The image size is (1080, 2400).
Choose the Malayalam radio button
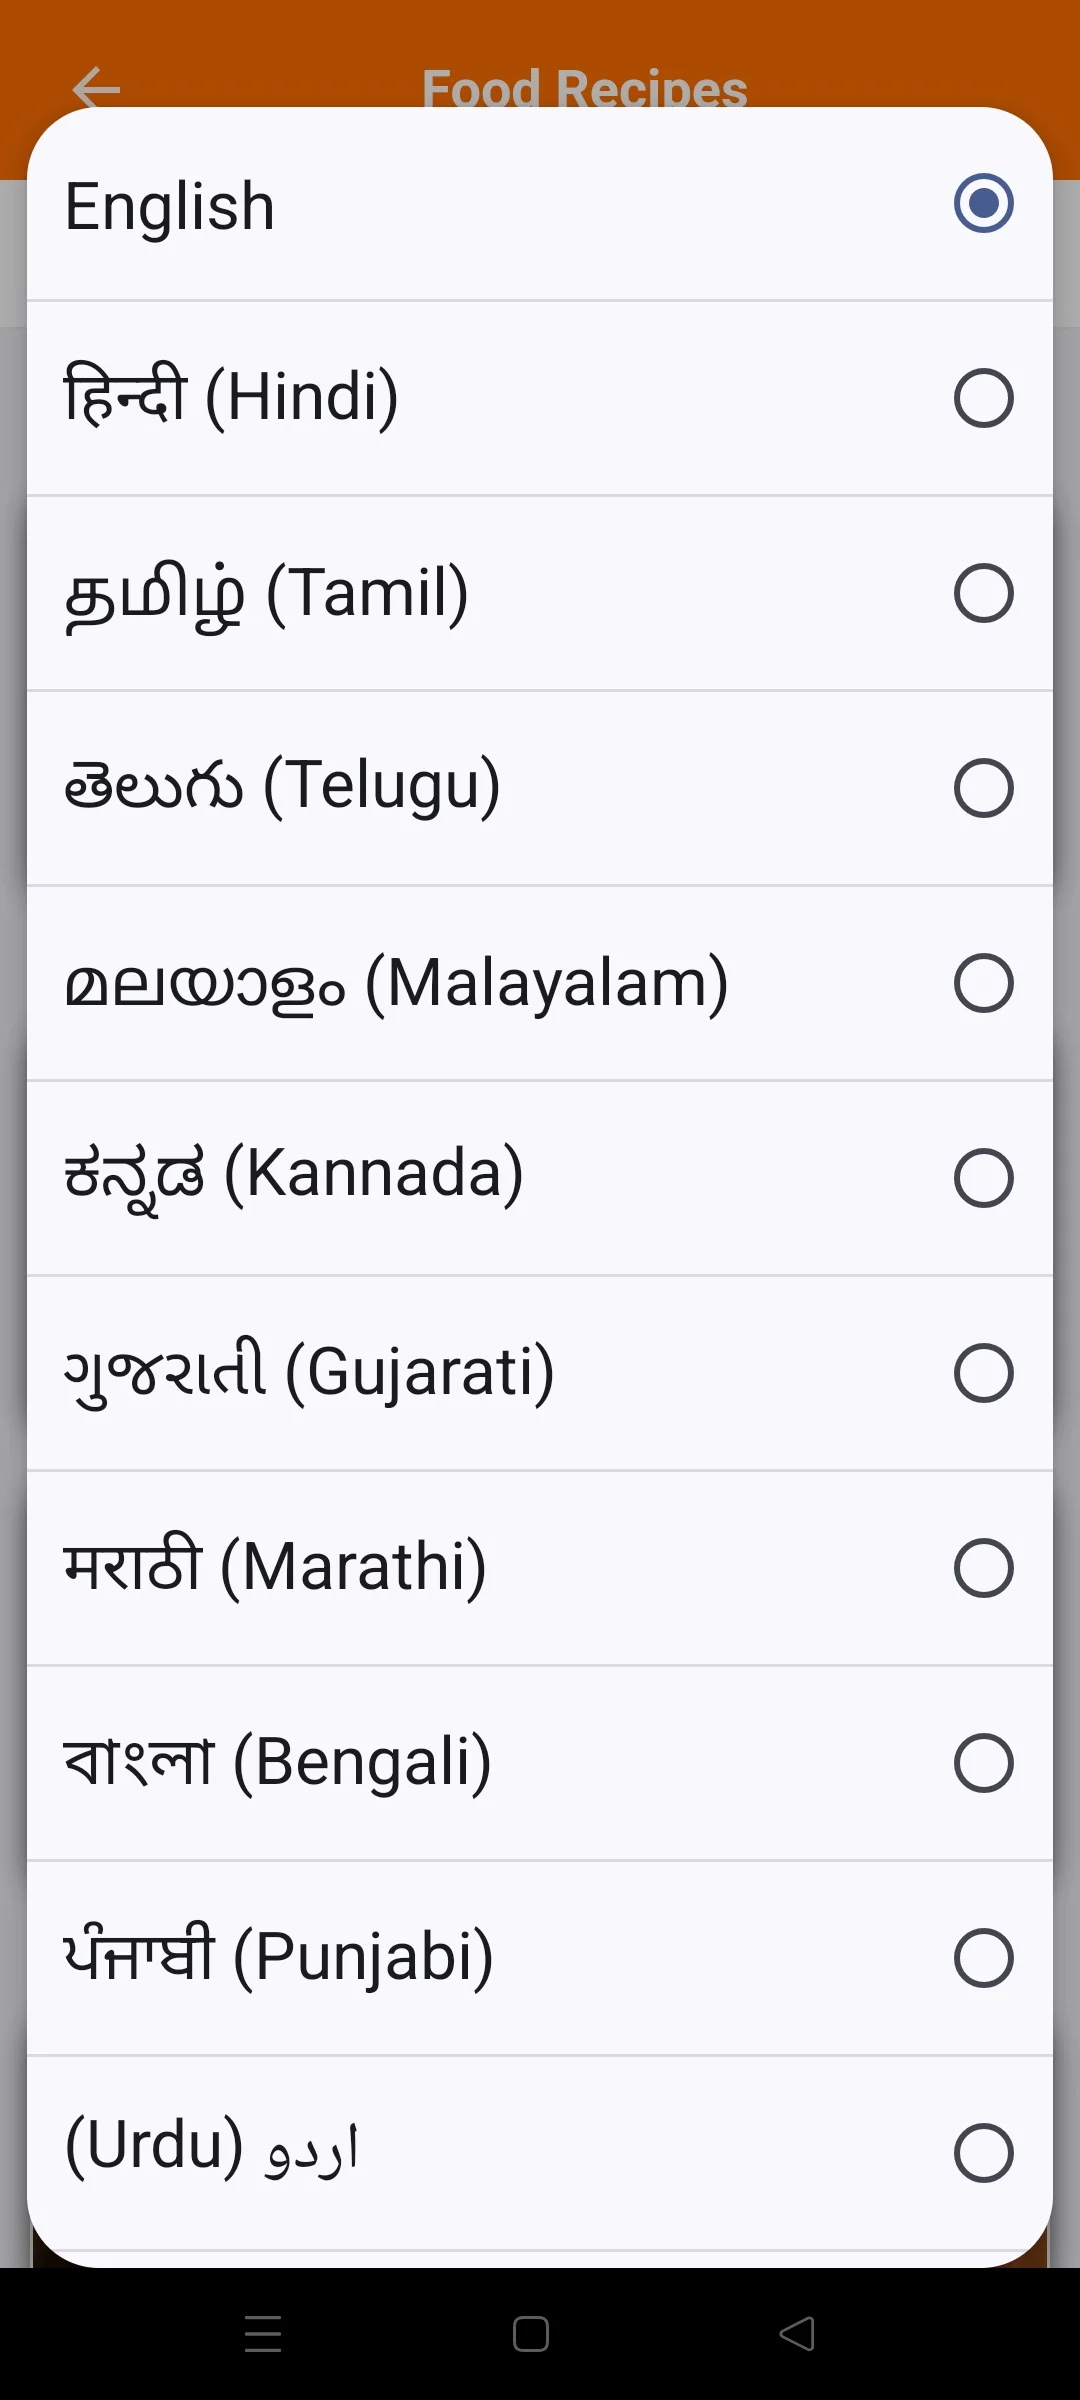(983, 983)
